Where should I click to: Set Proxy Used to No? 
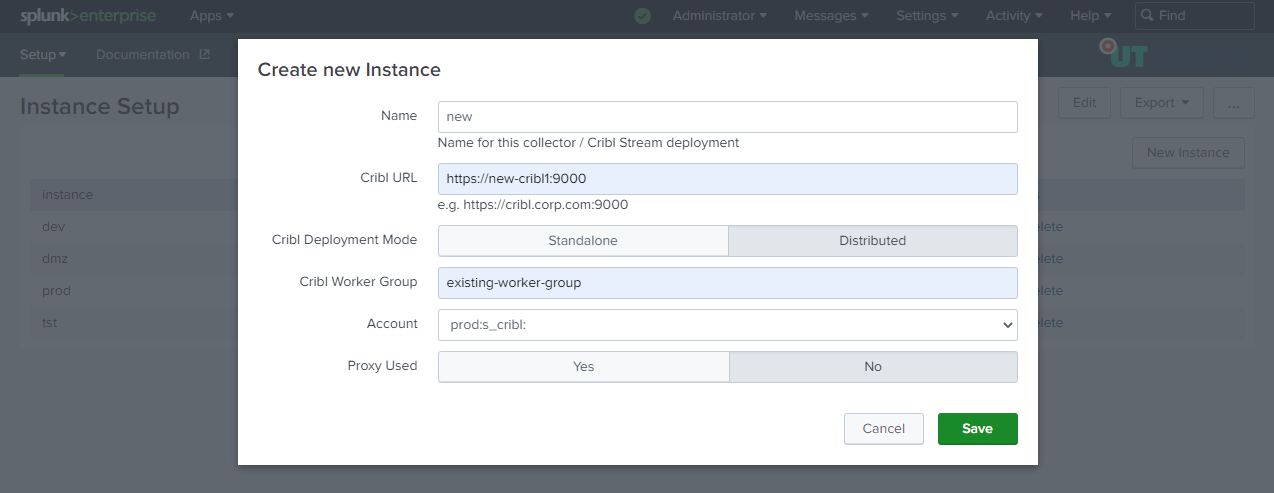873,367
